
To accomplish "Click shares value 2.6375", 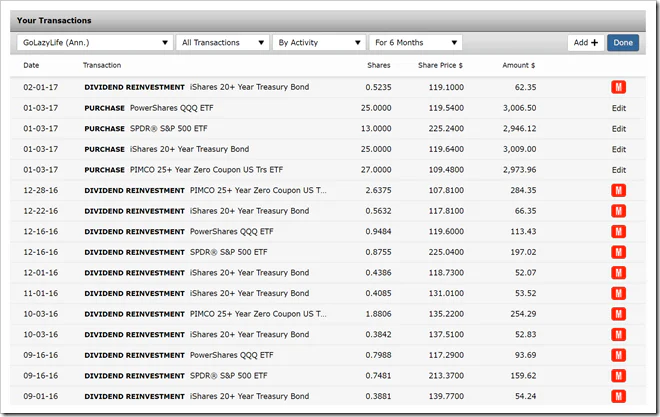I will tap(378, 190).
